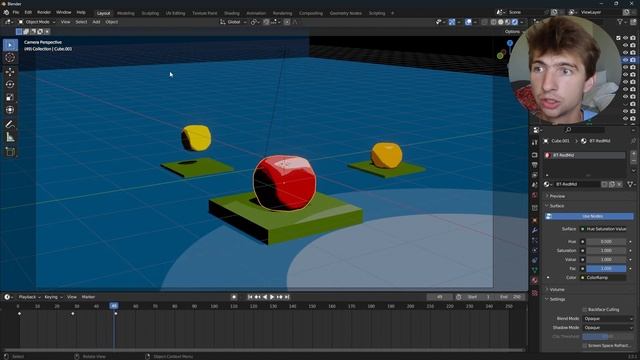Collapse the Surface panel
This screenshot has width=640, height=360.
[x=556, y=206]
